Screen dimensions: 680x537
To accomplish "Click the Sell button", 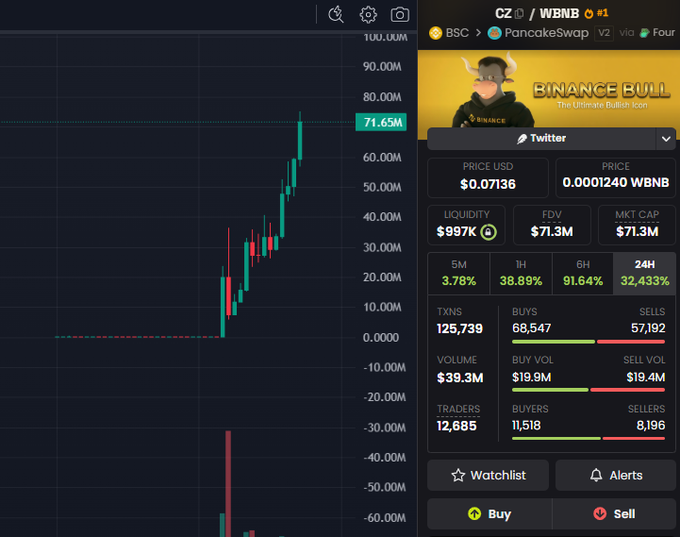I will (x=614, y=514).
